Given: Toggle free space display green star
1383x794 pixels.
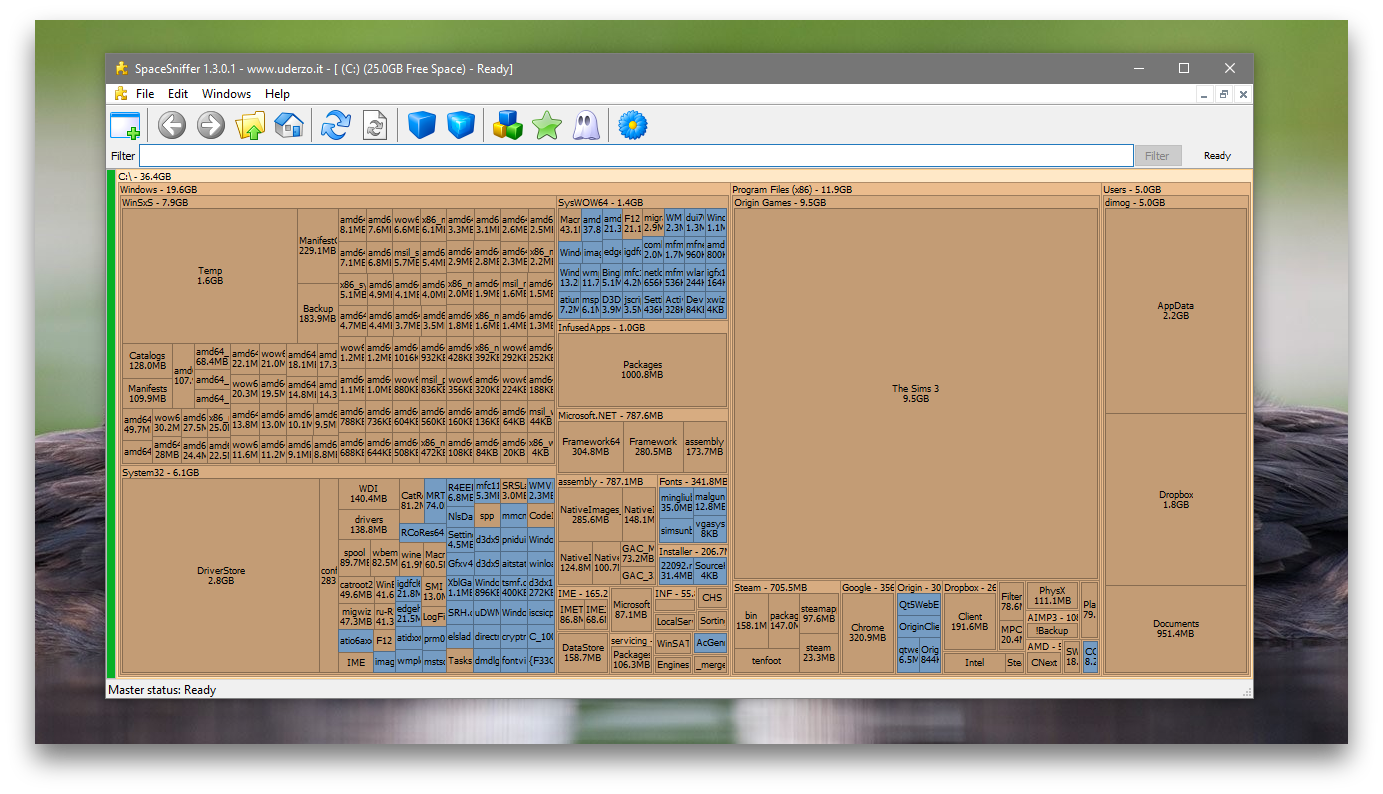Looking at the screenshot, I should coord(547,125).
